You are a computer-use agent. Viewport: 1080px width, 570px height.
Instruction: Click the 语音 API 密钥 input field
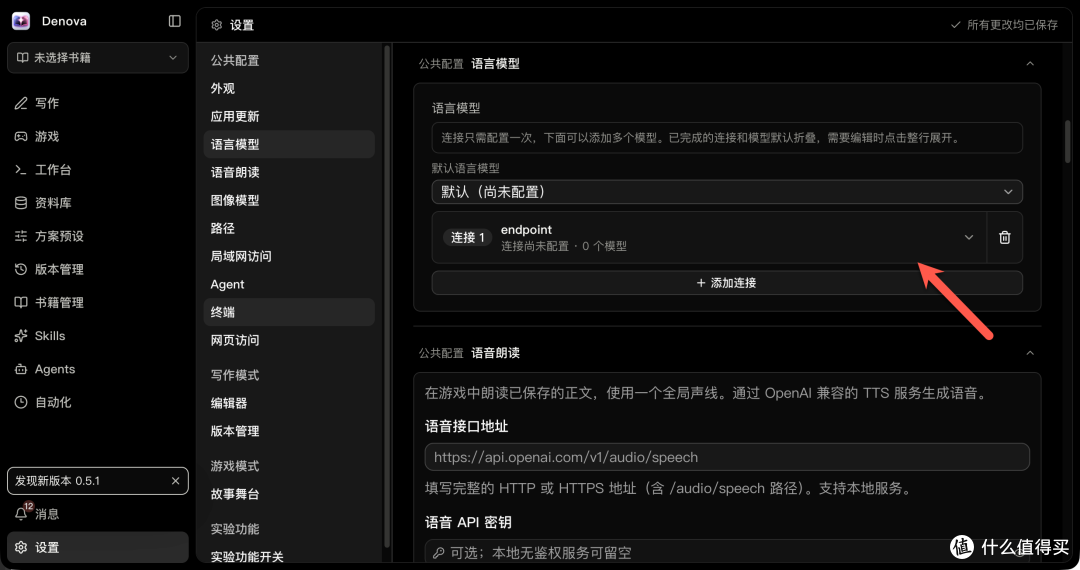727,553
